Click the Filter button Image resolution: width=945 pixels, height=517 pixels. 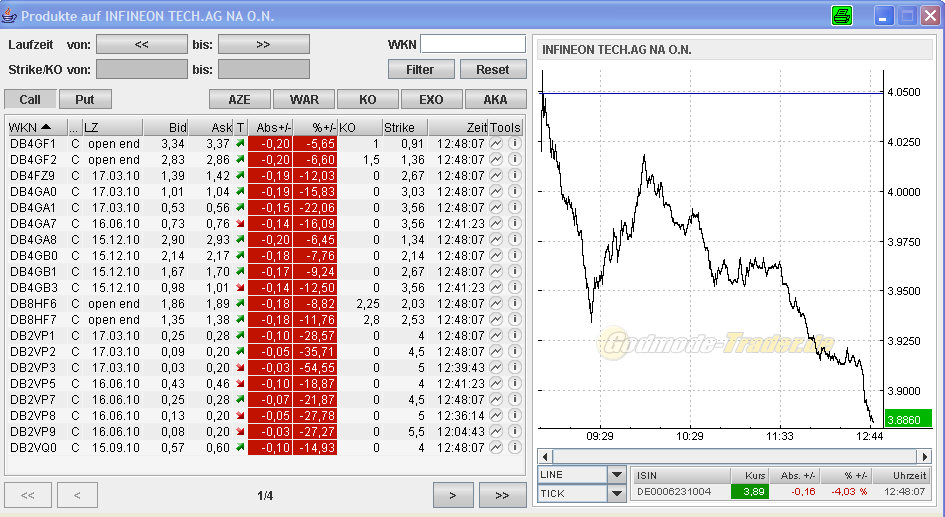[421, 69]
